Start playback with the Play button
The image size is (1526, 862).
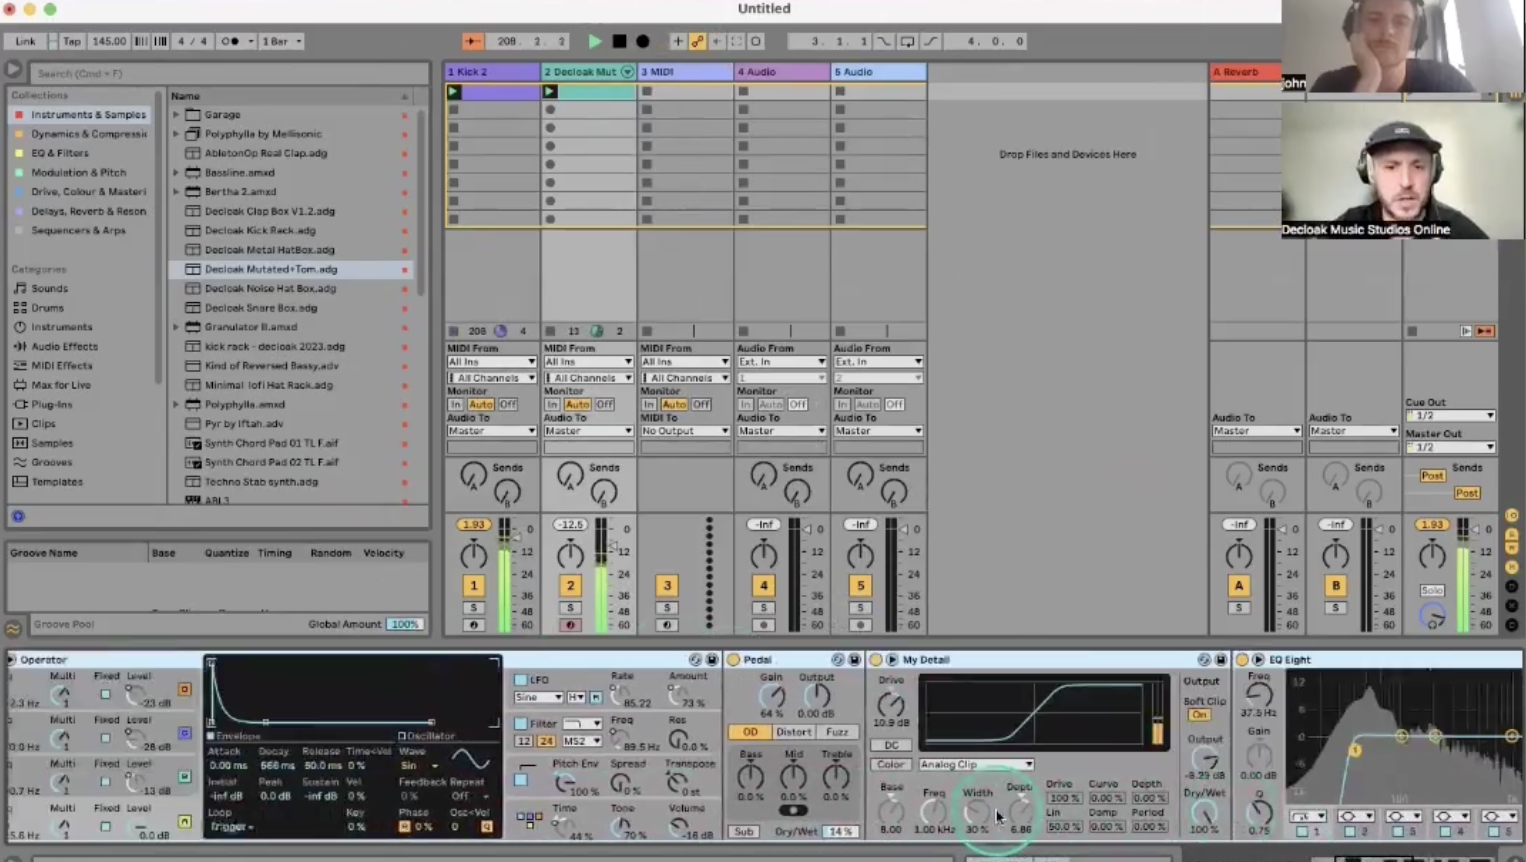pyautogui.click(x=595, y=41)
